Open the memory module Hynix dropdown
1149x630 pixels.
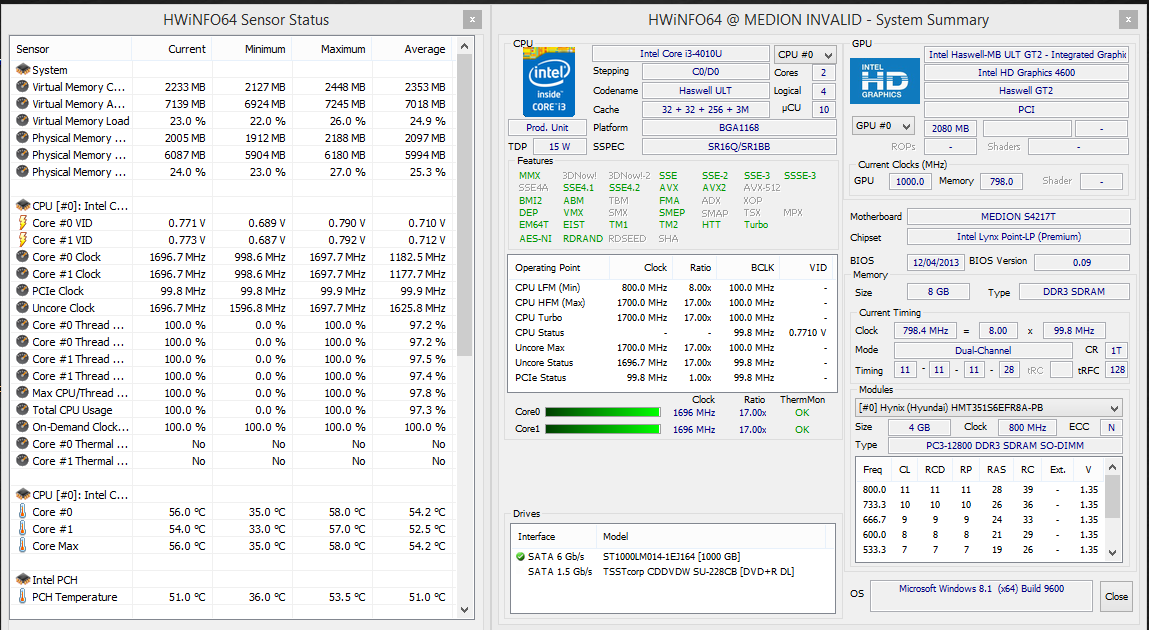click(990, 408)
